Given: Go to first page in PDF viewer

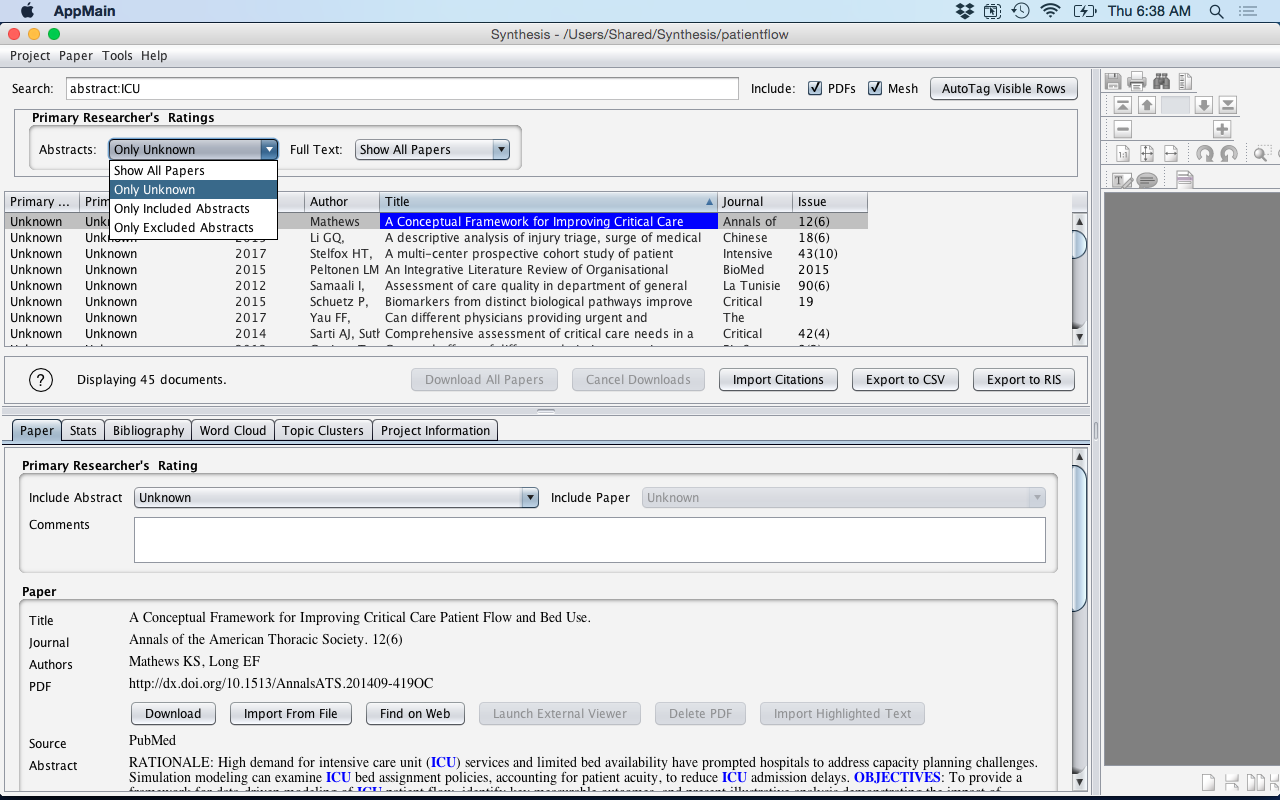Looking at the screenshot, I should coord(1123,105).
